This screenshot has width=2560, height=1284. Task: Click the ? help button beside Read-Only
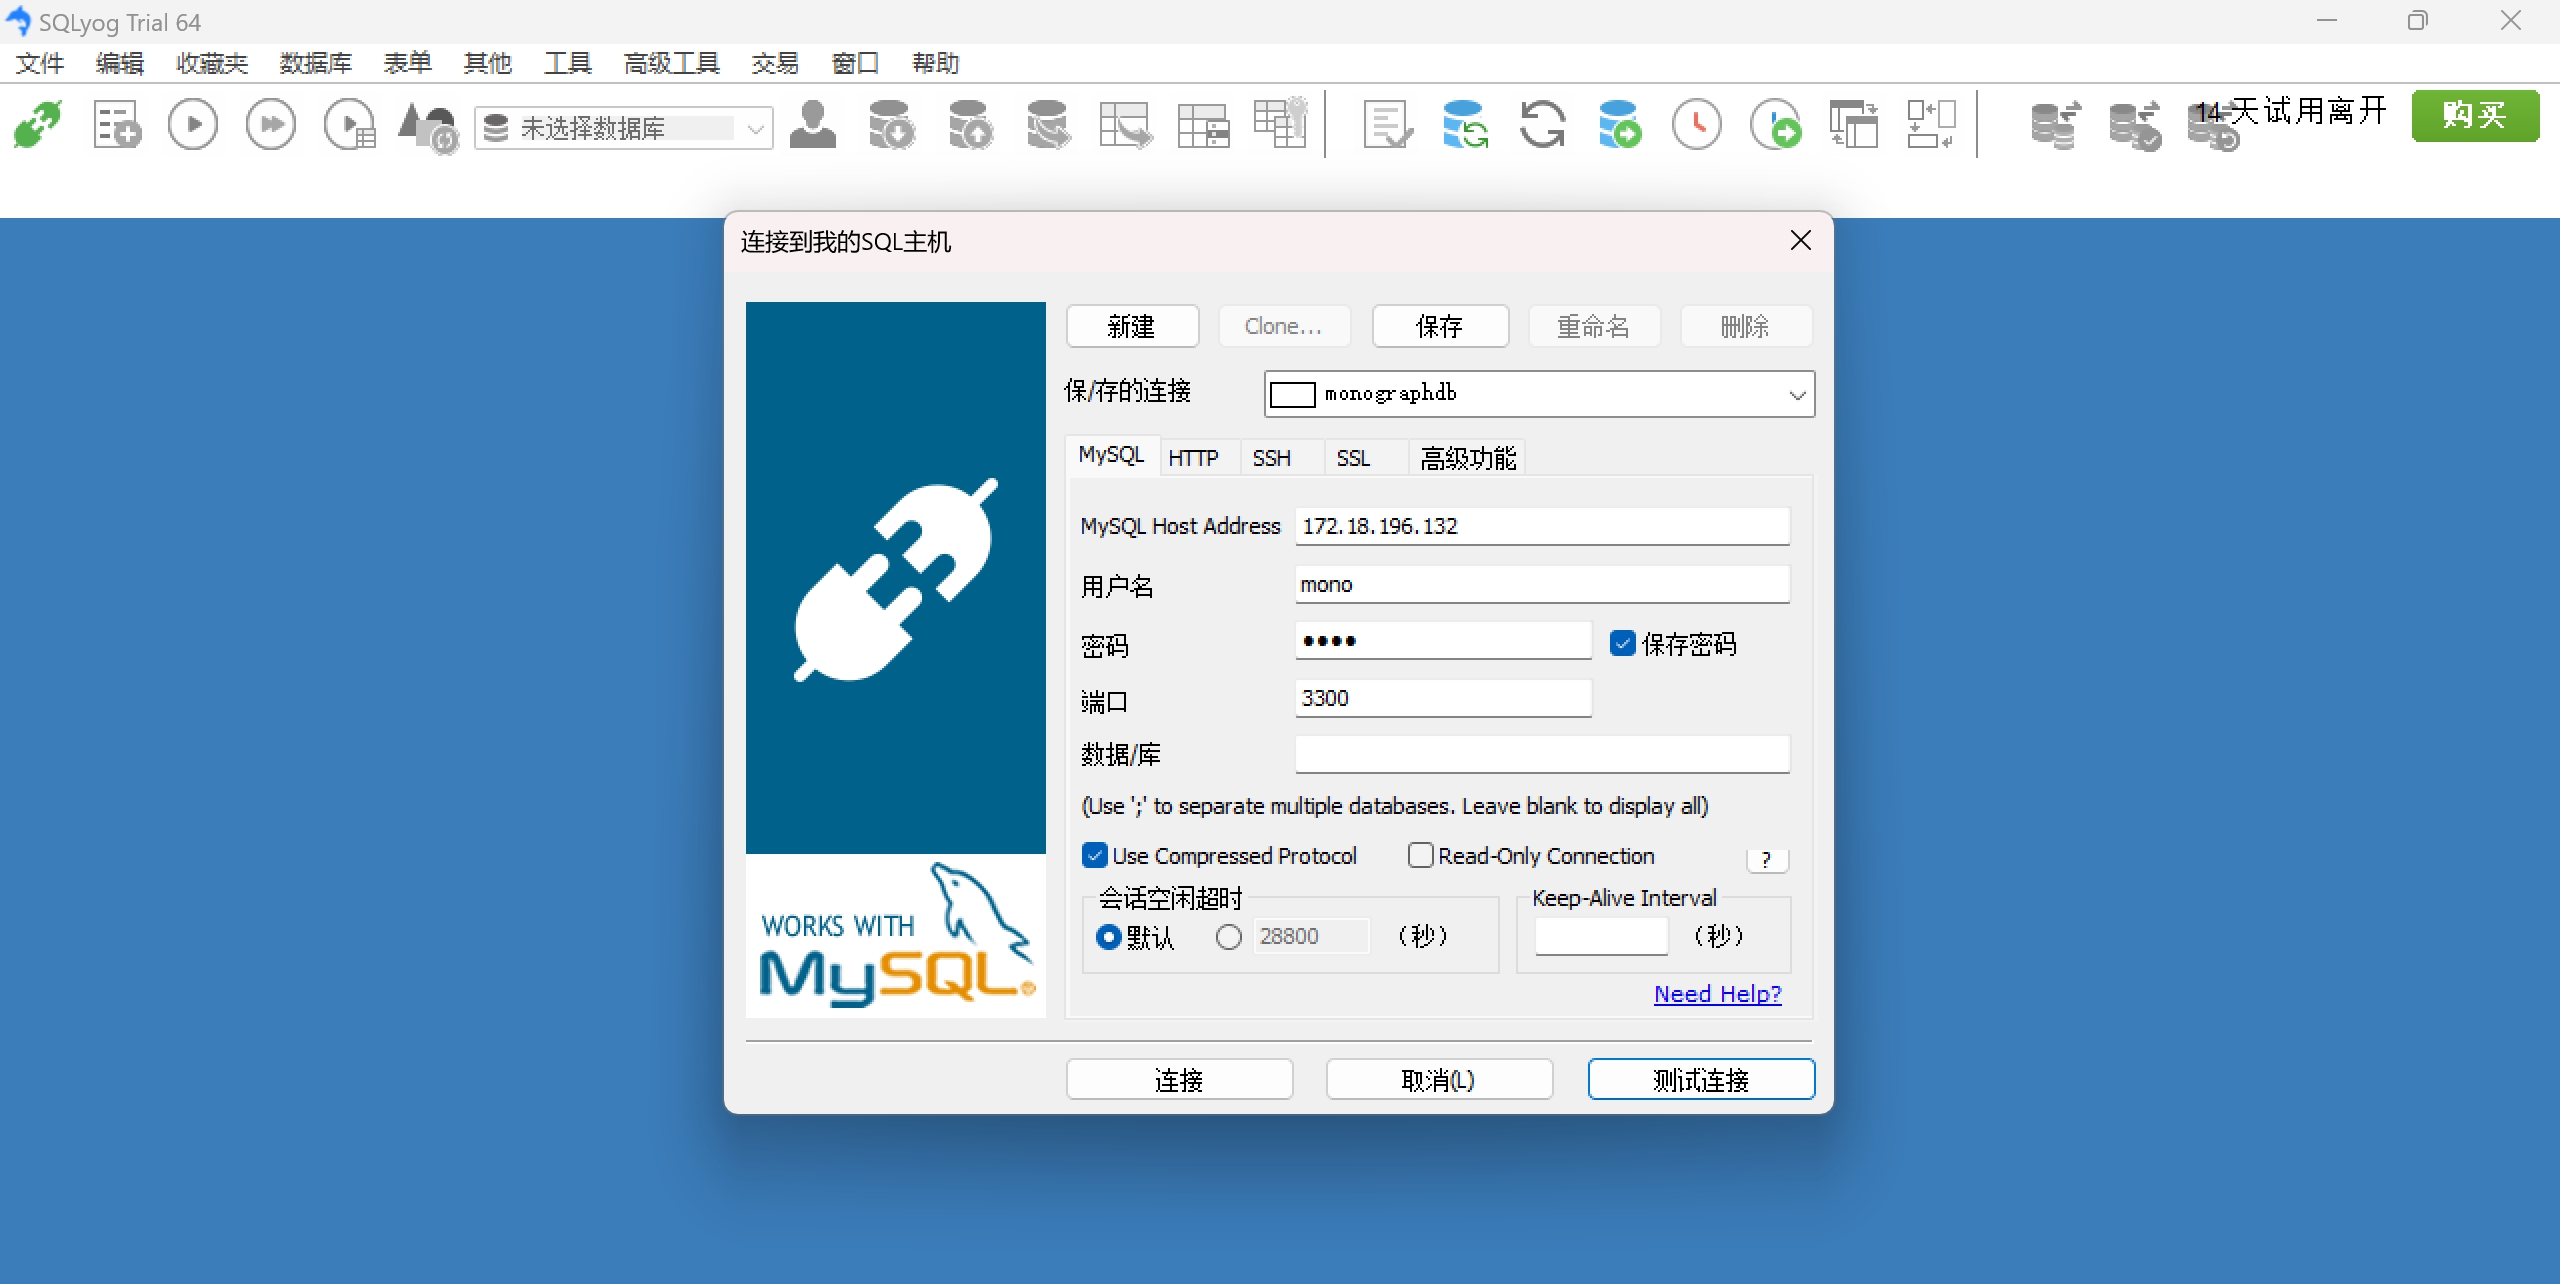[x=1766, y=859]
